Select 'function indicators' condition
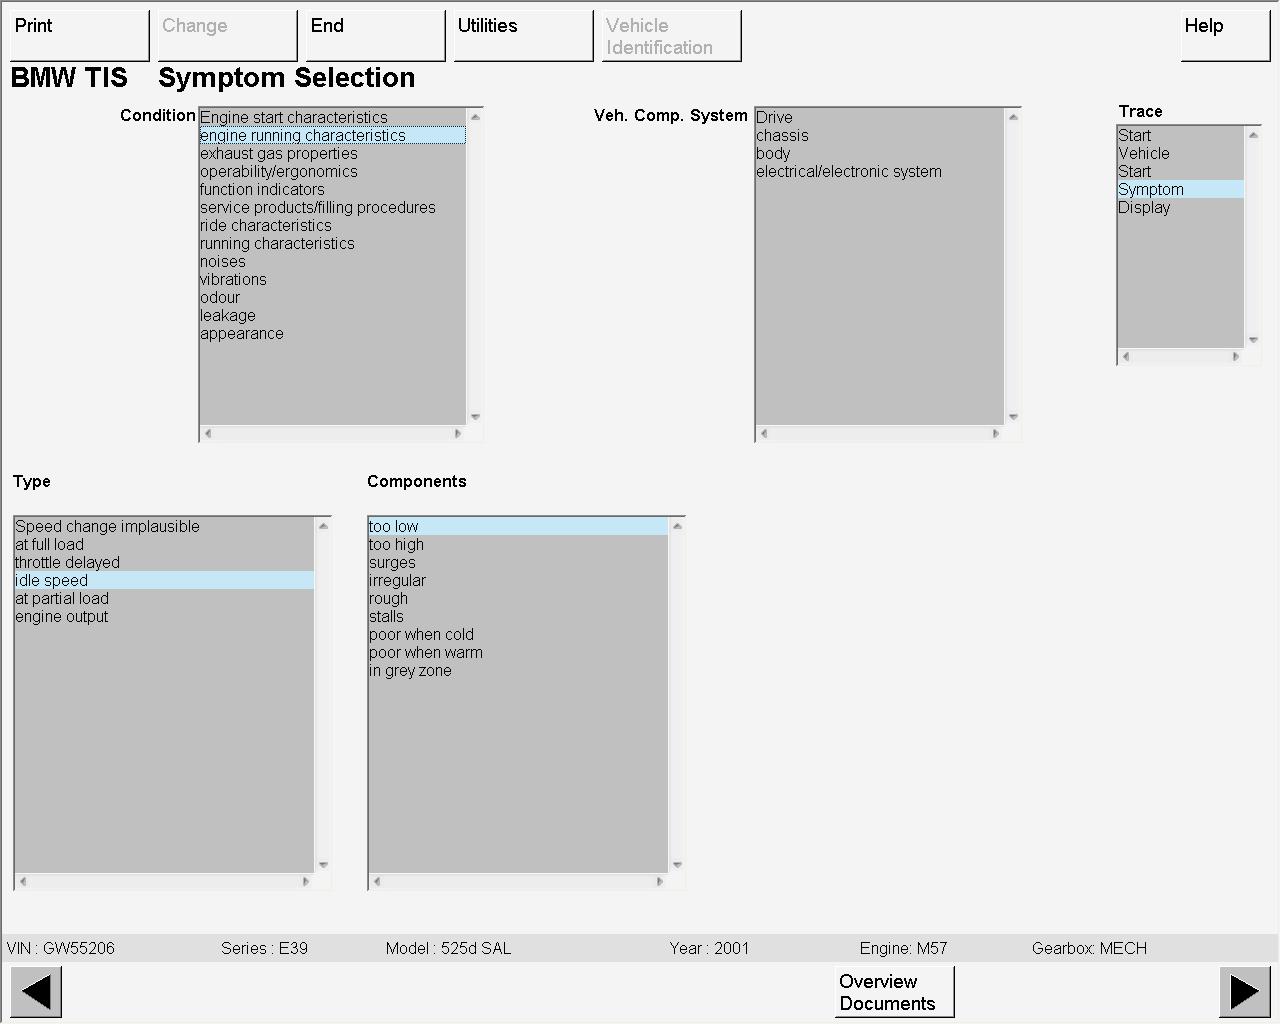The width and height of the screenshot is (1280, 1024). (x=332, y=190)
